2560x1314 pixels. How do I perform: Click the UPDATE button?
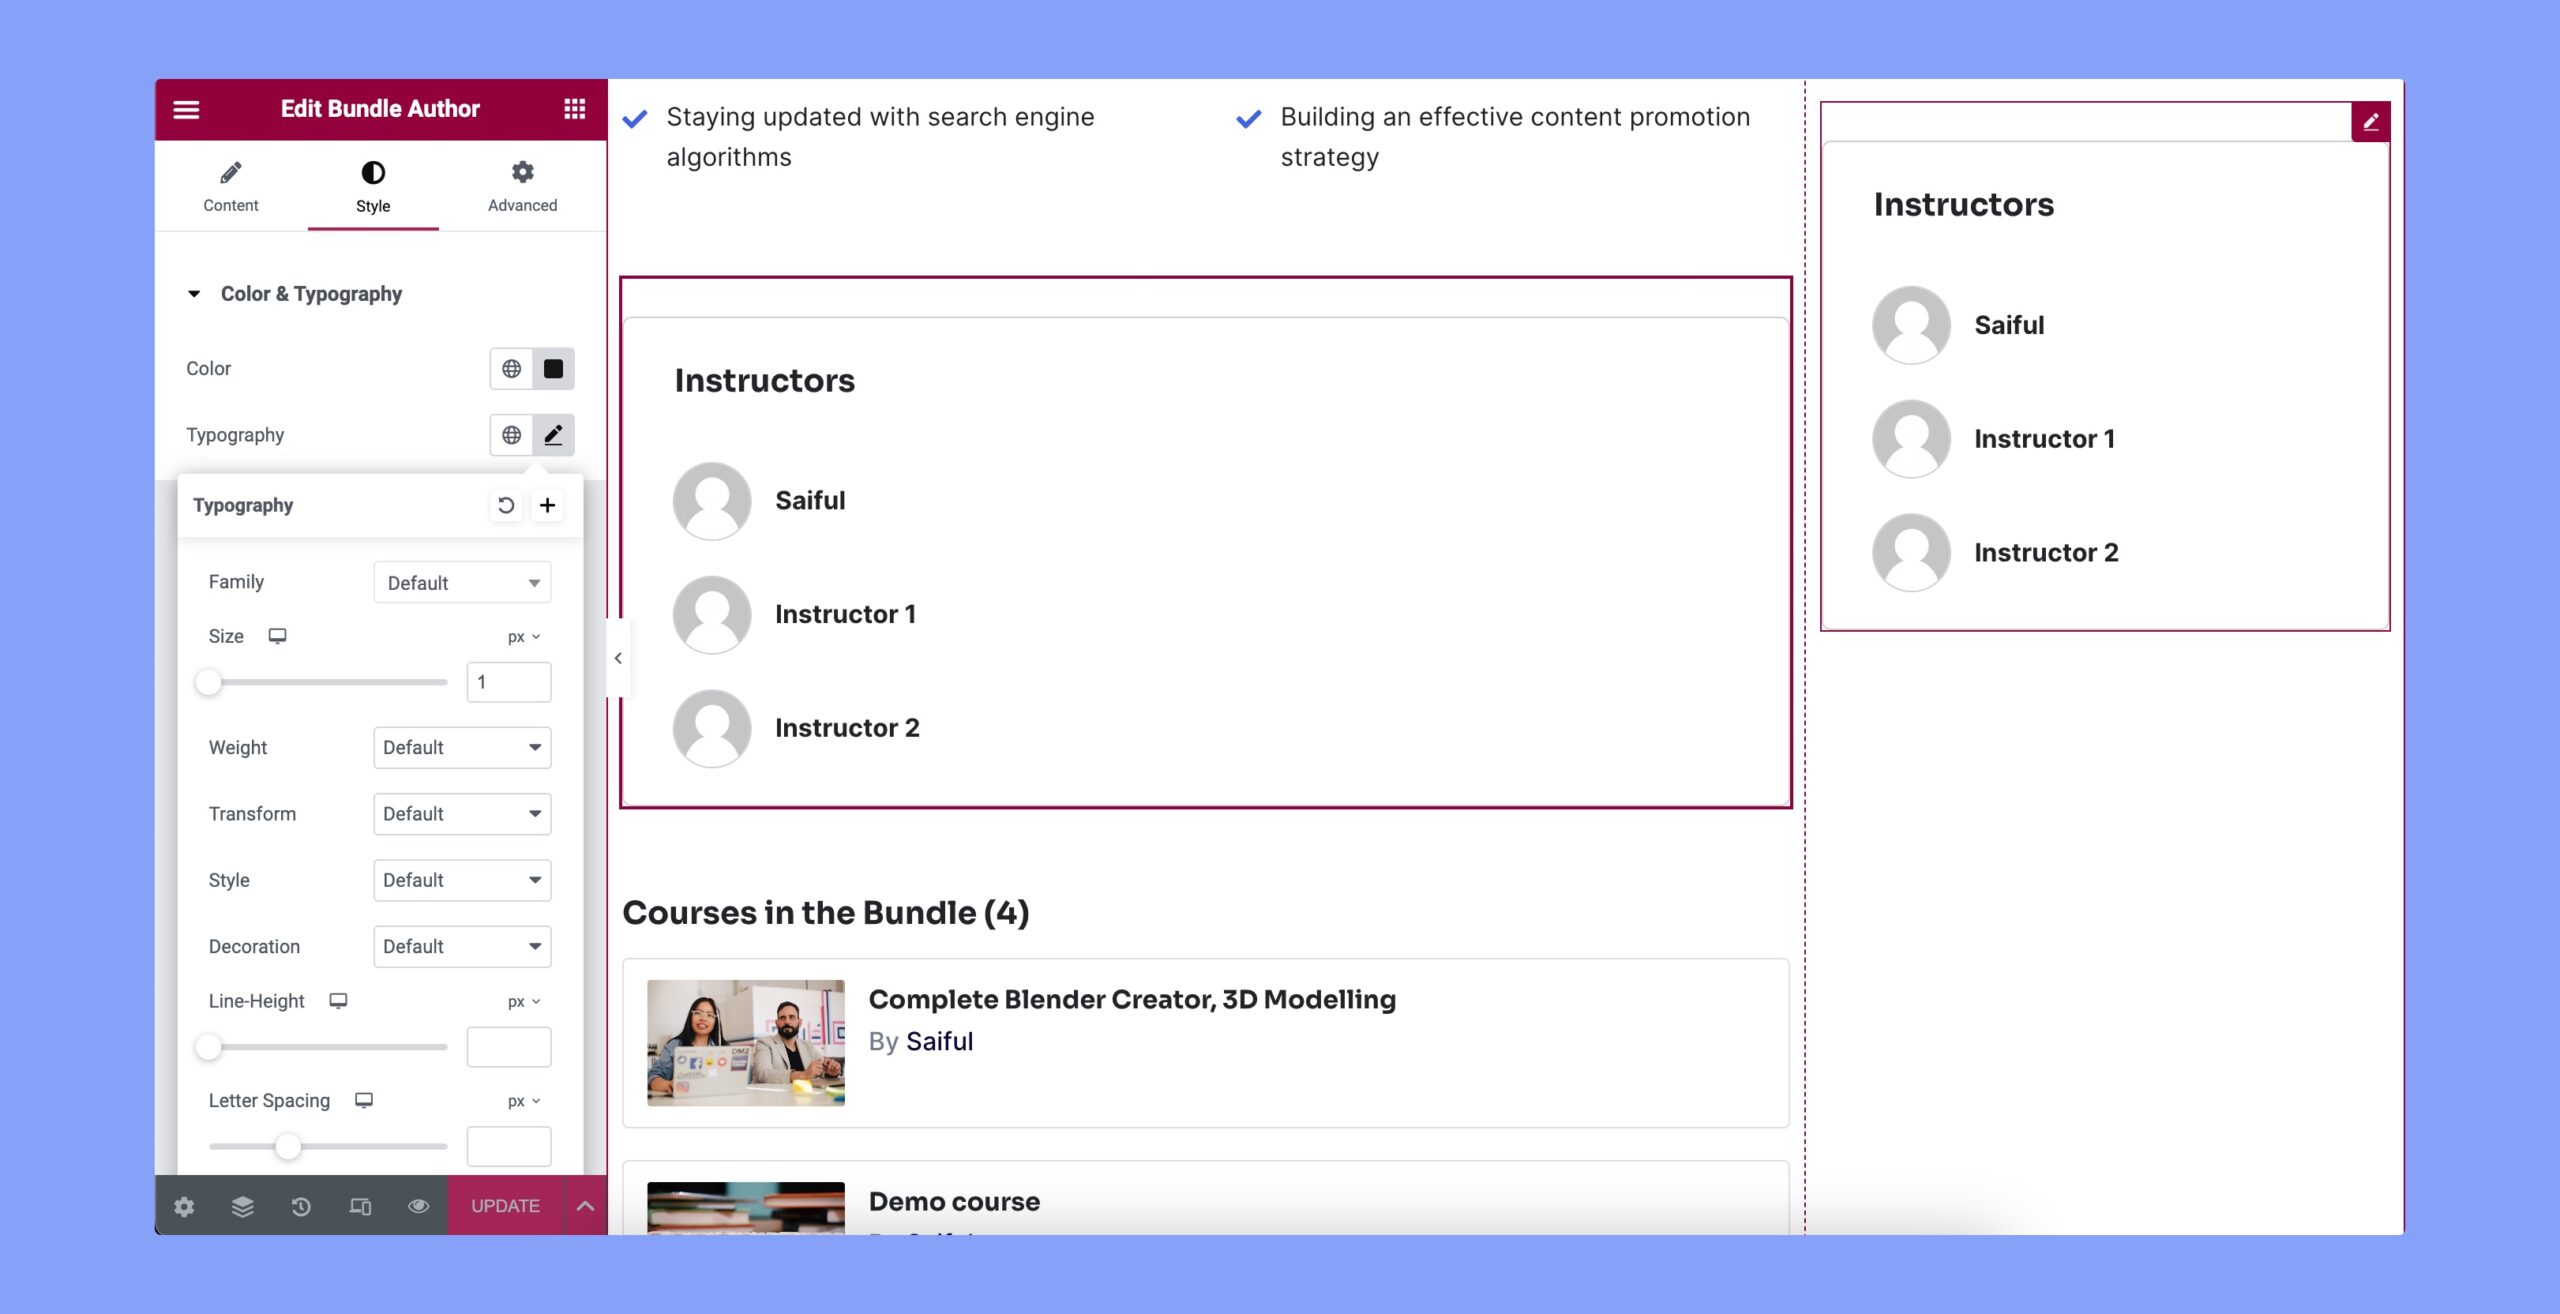click(505, 1206)
